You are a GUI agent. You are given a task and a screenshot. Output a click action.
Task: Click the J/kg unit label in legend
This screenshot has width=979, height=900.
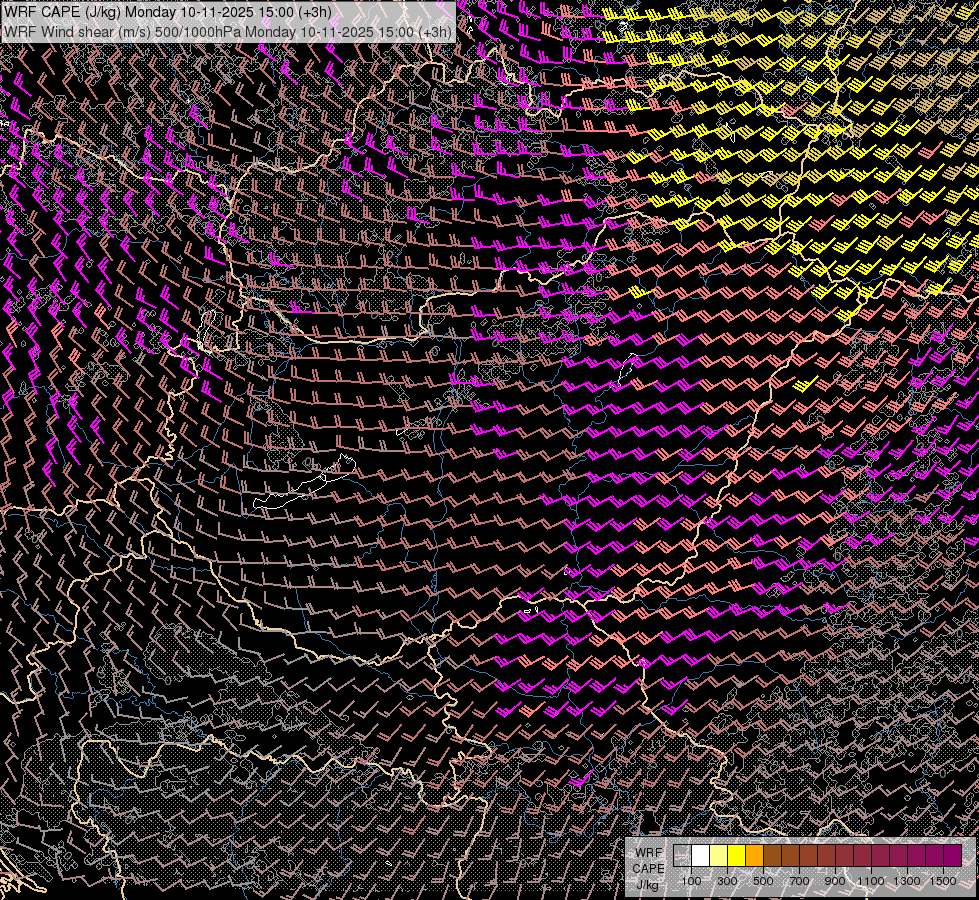pos(647,885)
